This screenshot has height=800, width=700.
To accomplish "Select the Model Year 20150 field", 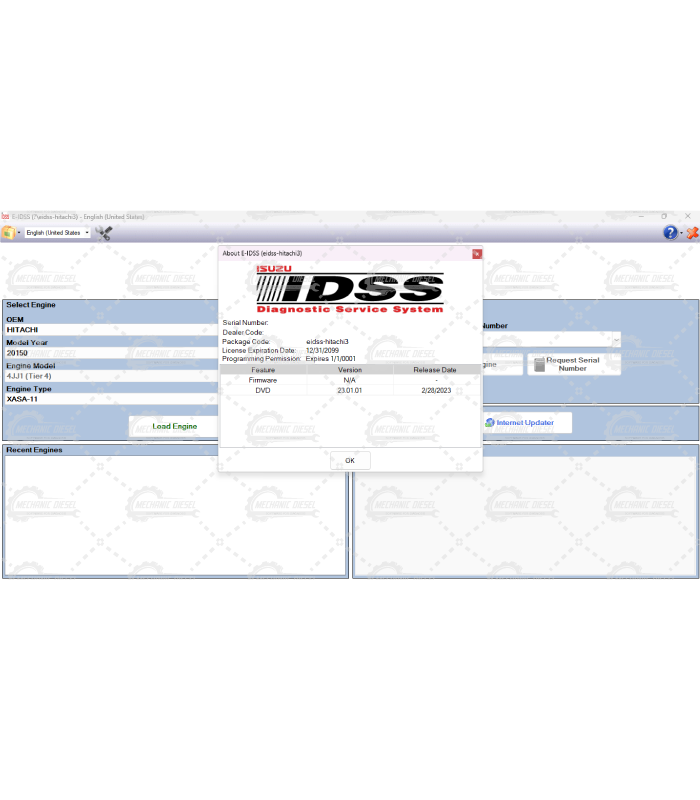I will [110, 353].
